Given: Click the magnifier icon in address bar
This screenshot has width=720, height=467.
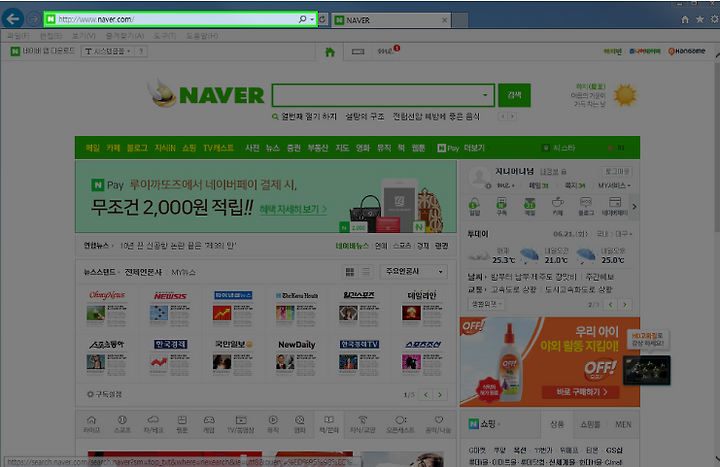Looking at the screenshot, I should pyautogui.click(x=302, y=19).
